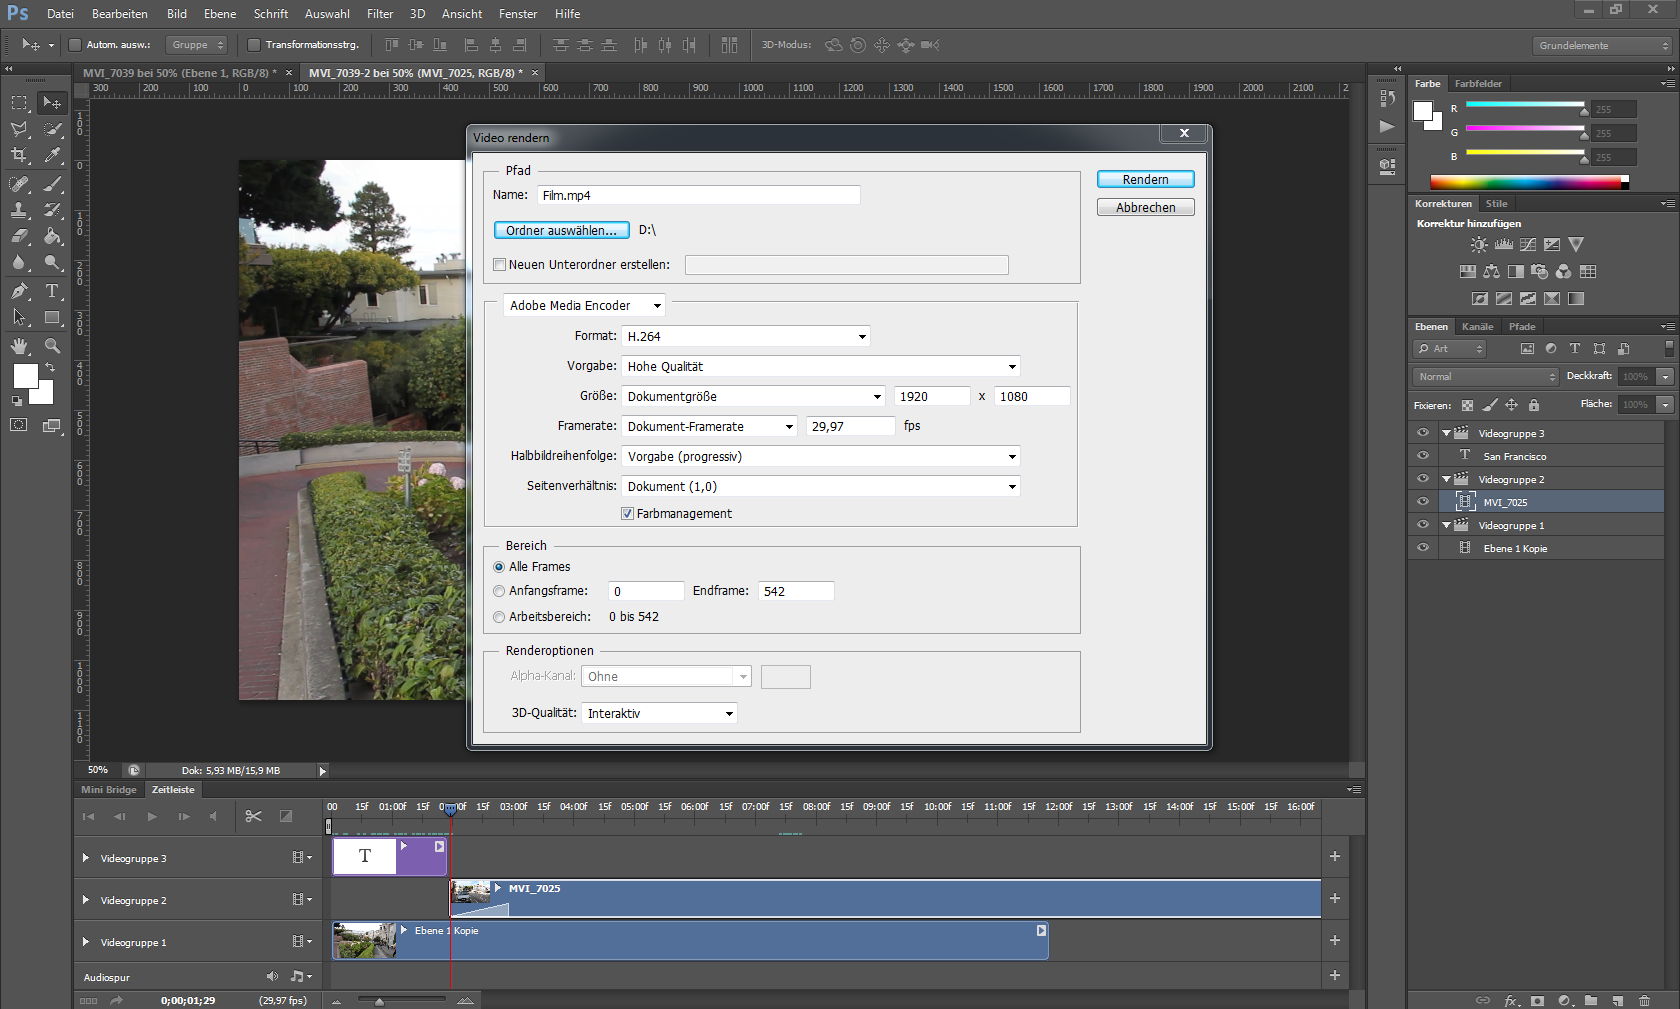The width and height of the screenshot is (1680, 1009).
Task: Select the Crop tool in toolbox
Action: pos(19,156)
